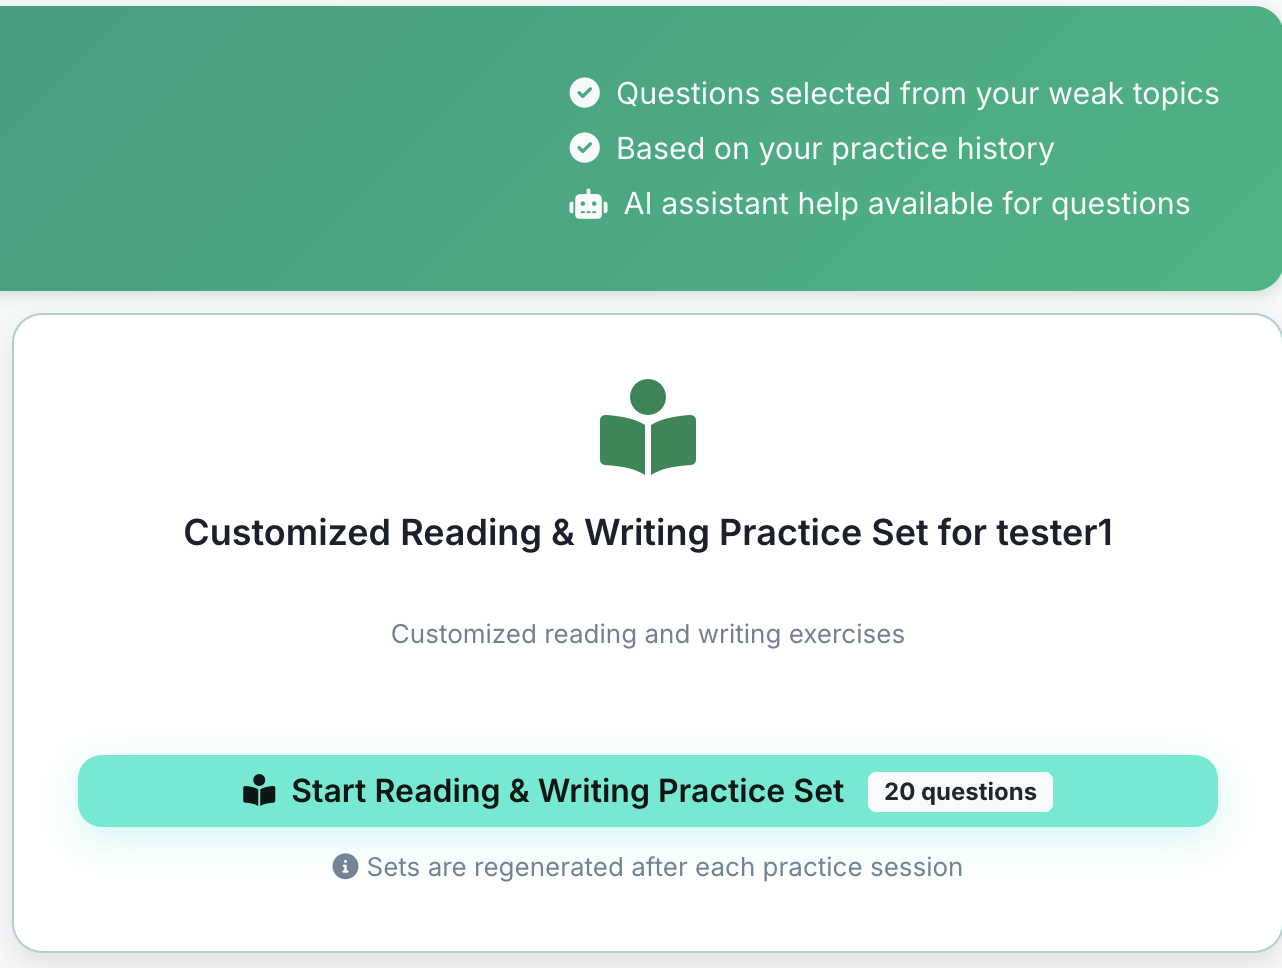Click the weak topics feature description
This screenshot has height=968, width=1282.
point(917,92)
